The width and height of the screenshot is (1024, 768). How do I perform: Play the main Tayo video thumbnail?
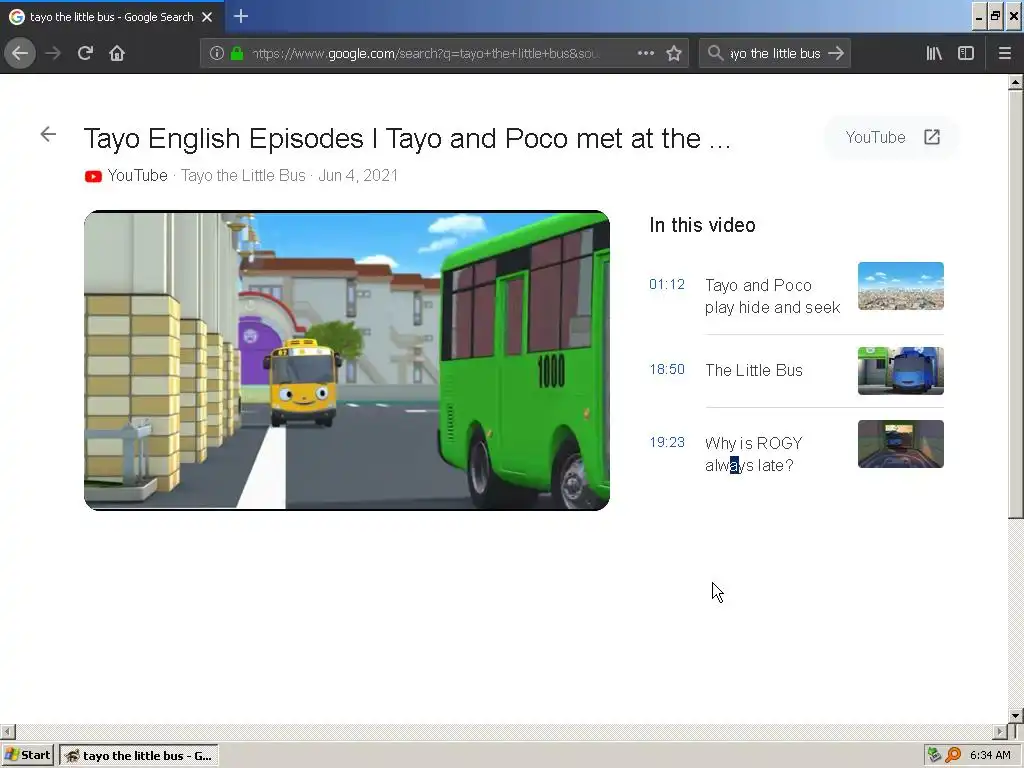[x=347, y=360]
